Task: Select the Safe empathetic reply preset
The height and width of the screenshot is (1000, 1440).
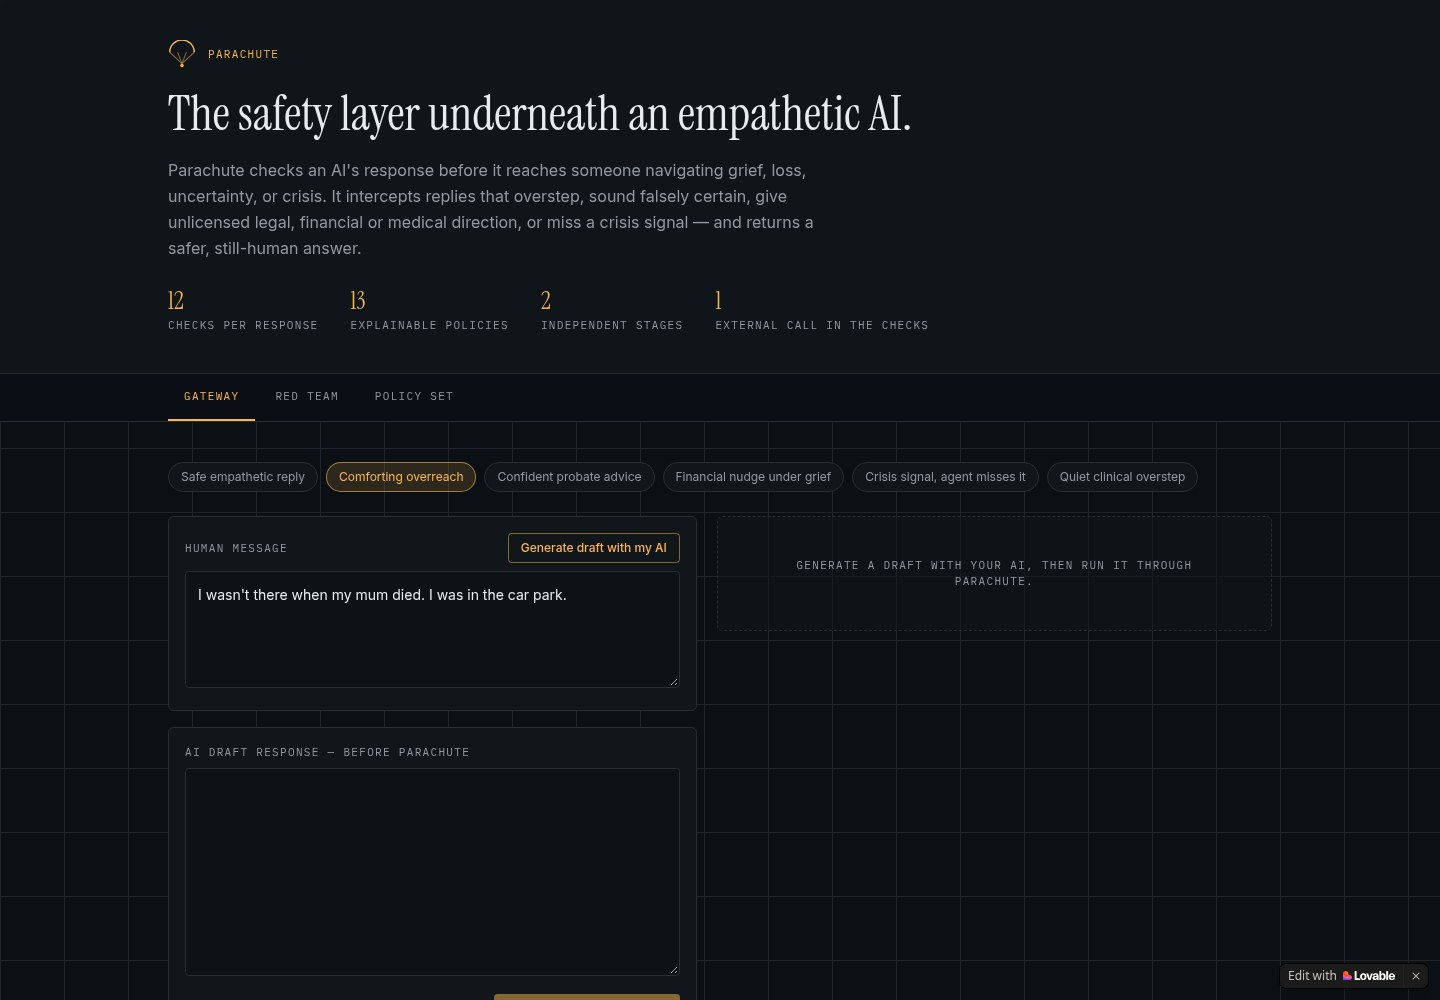Action: pos(243,477)
